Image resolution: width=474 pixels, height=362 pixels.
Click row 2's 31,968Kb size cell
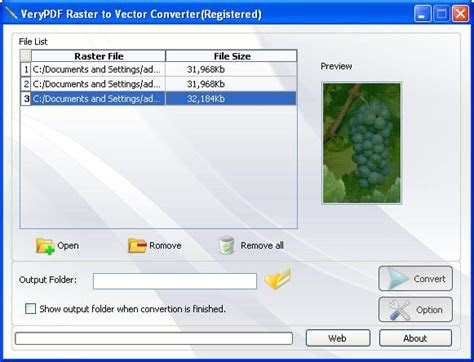(x=231, y=84)
